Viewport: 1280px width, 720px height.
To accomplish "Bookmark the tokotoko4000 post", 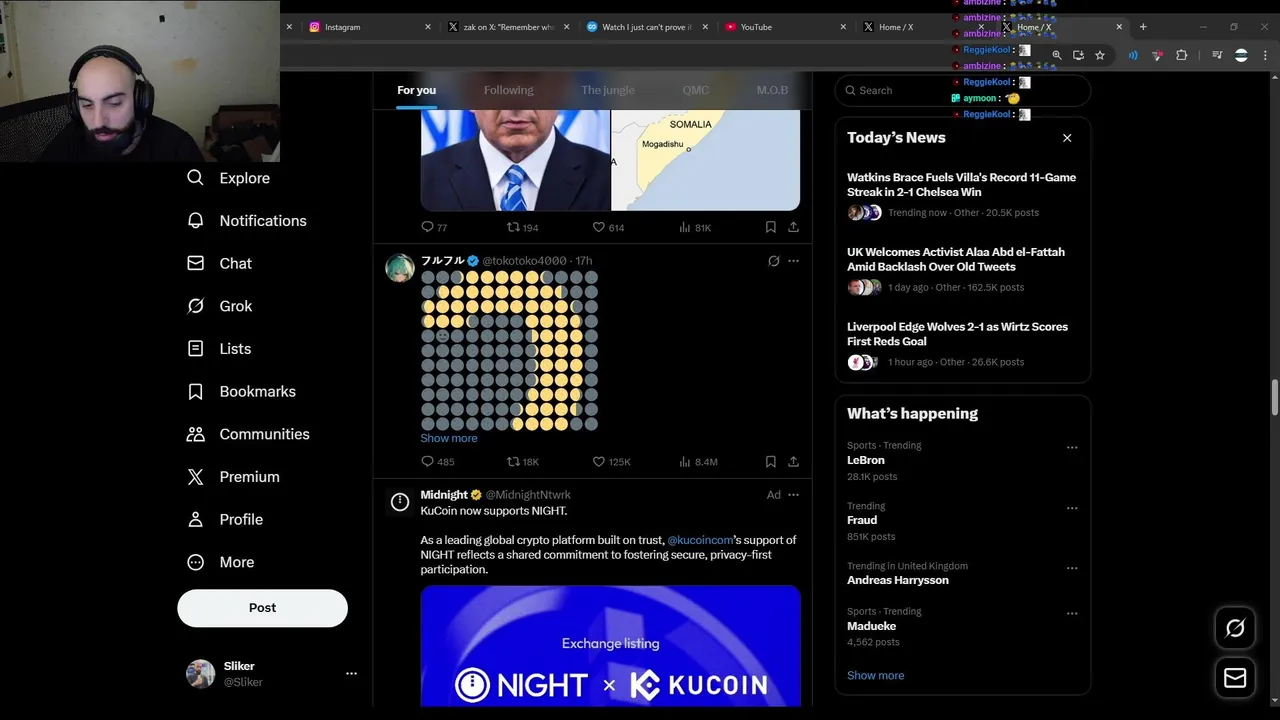I will [770, 462].
